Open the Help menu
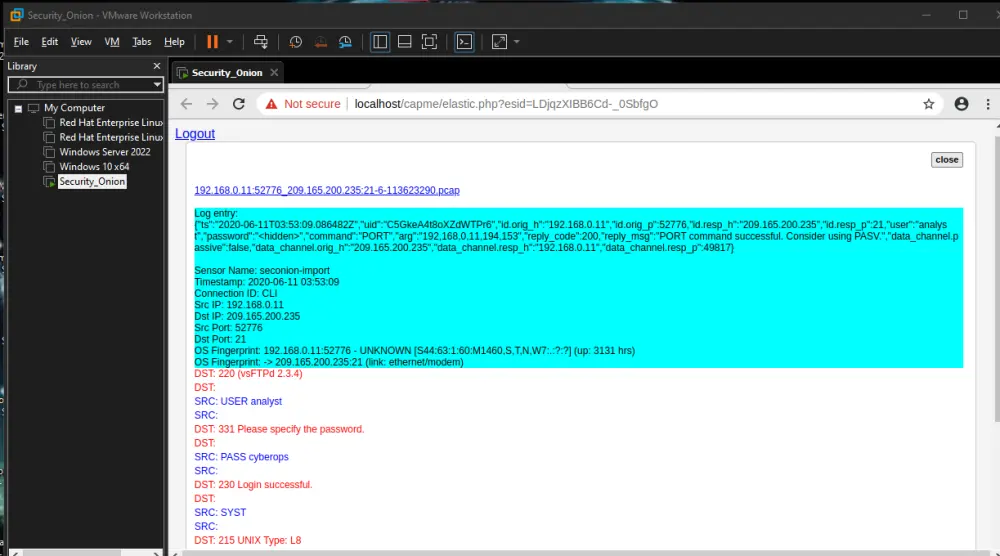This screenshot has height=556, width=1000. tap(174, 42)
